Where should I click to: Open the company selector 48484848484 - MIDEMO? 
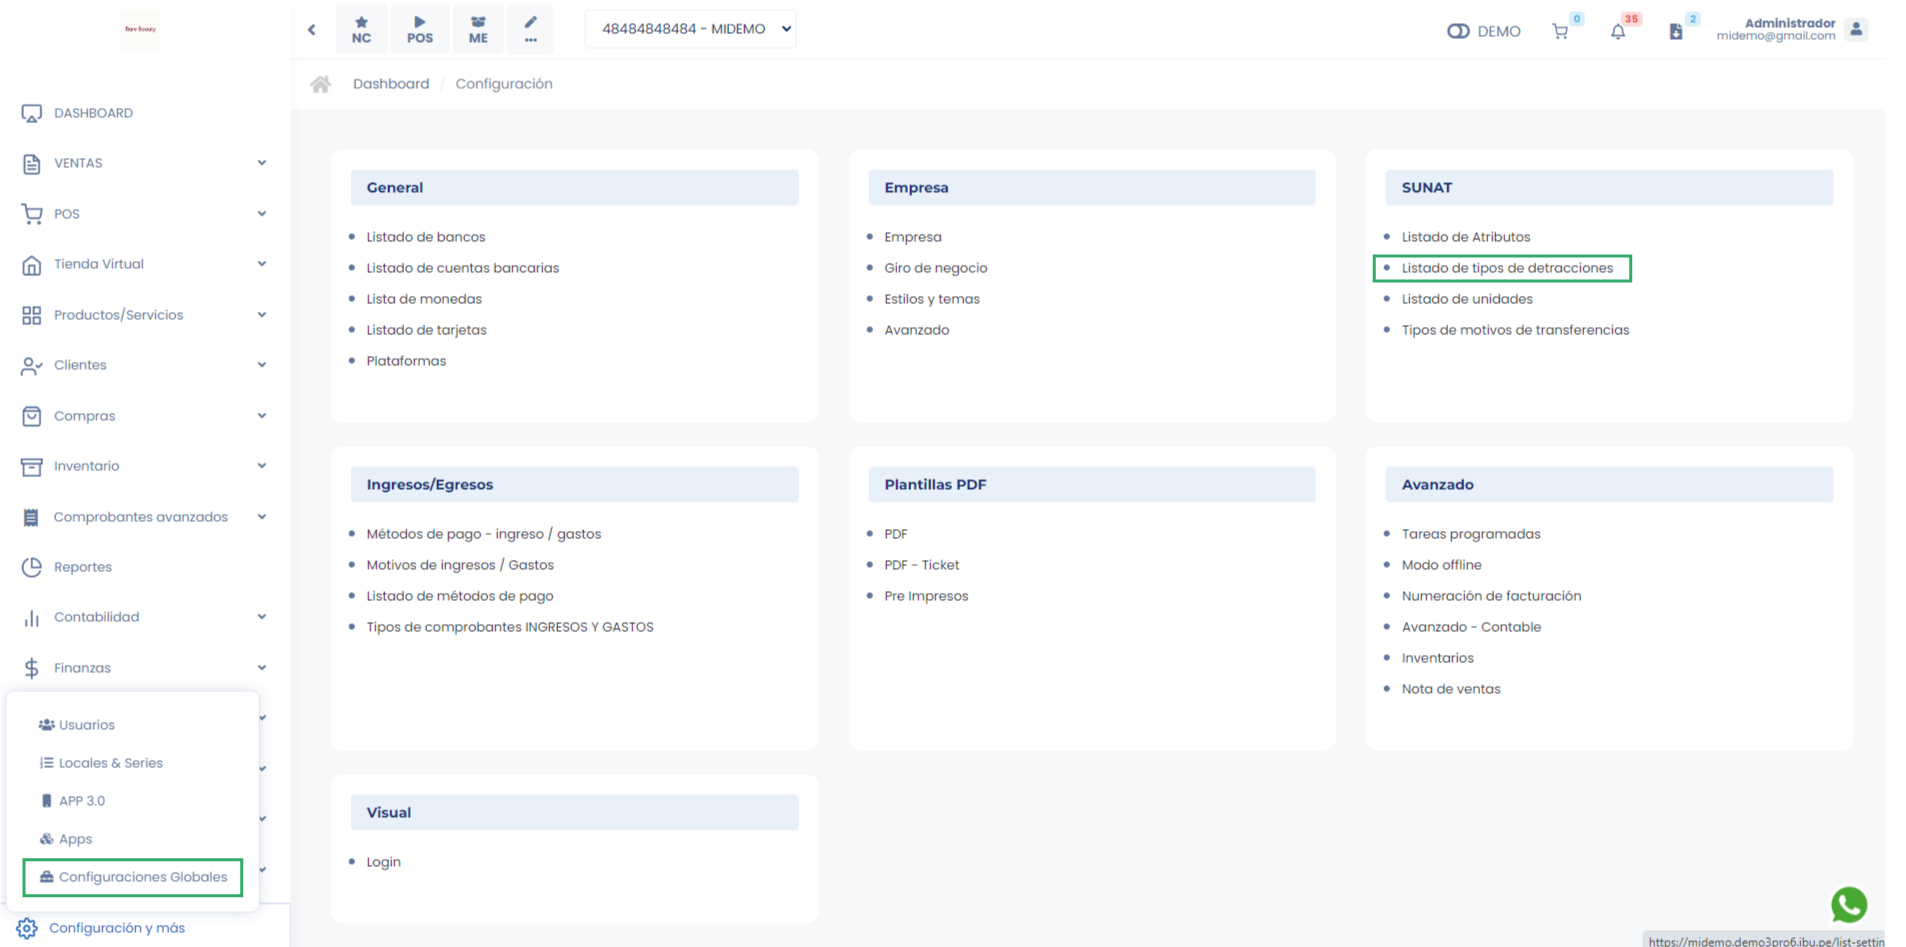690,29
